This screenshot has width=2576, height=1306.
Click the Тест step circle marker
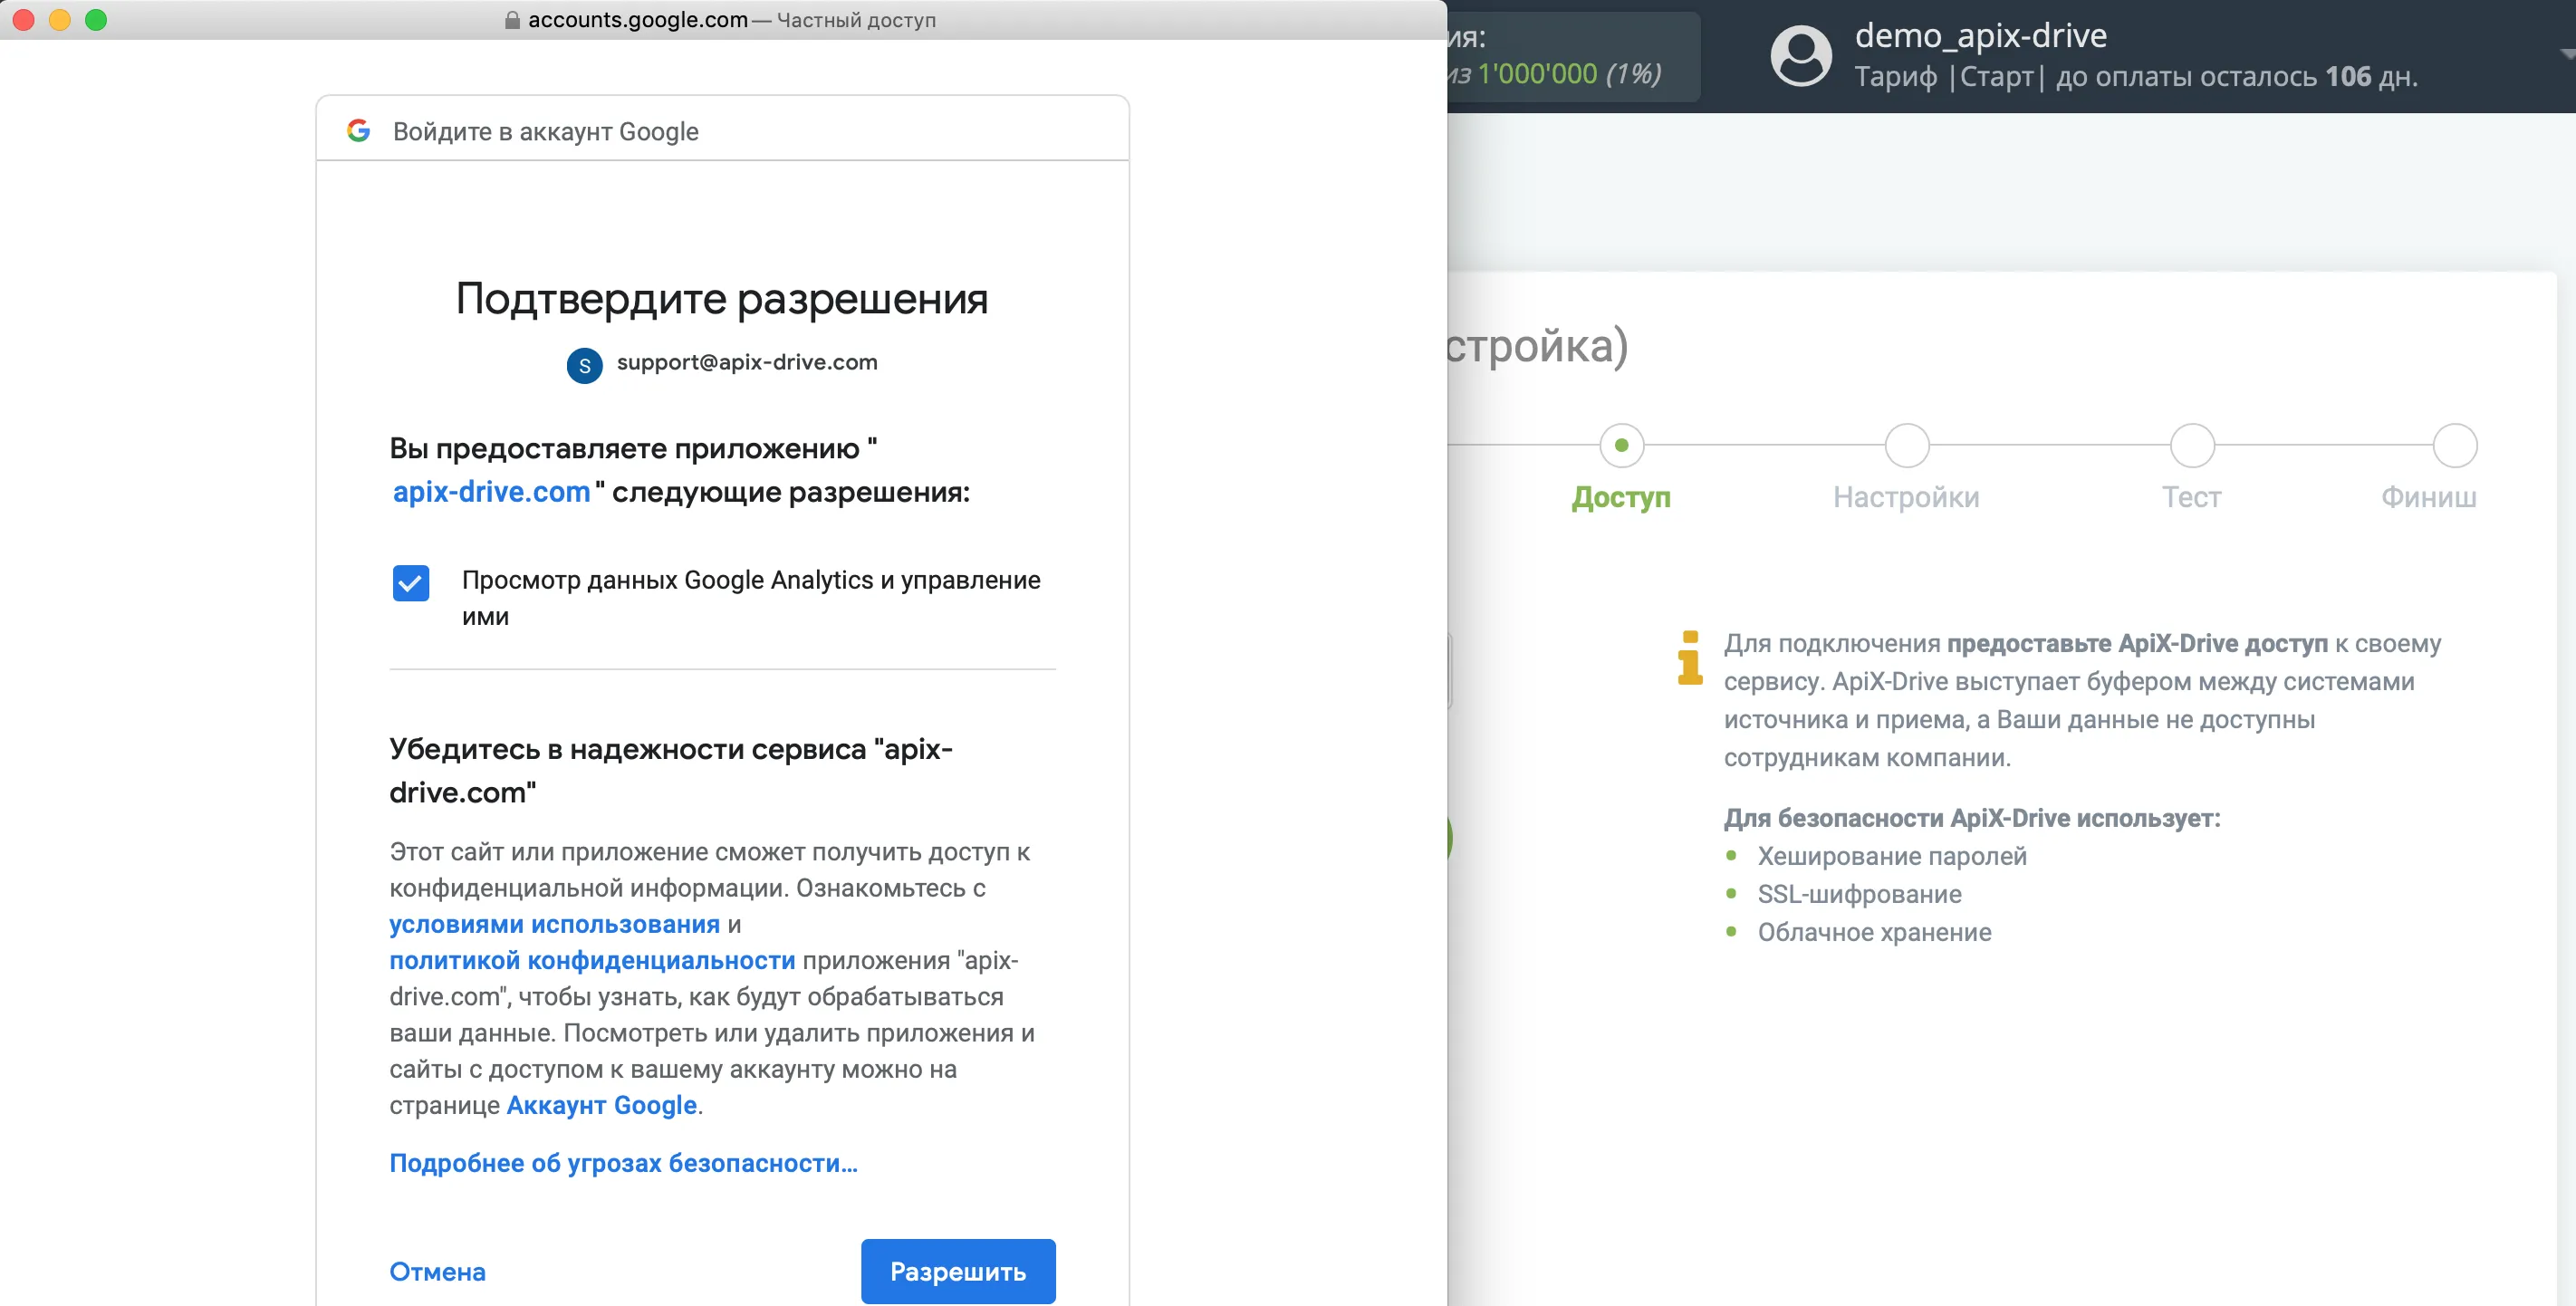pyautogui.click(x=2192, y=445)
